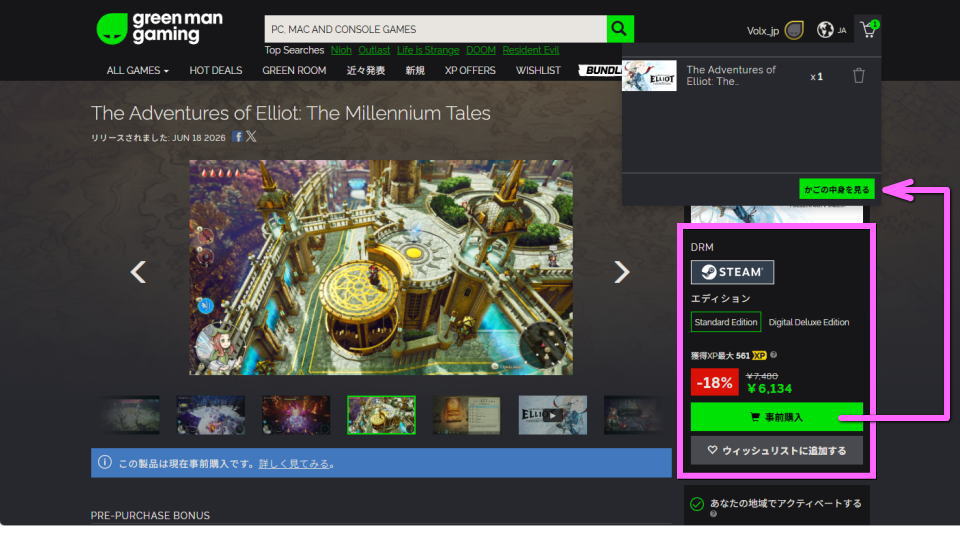
Task: Select the Digital Deluxe Edition option
Action: tap(809, 322)
